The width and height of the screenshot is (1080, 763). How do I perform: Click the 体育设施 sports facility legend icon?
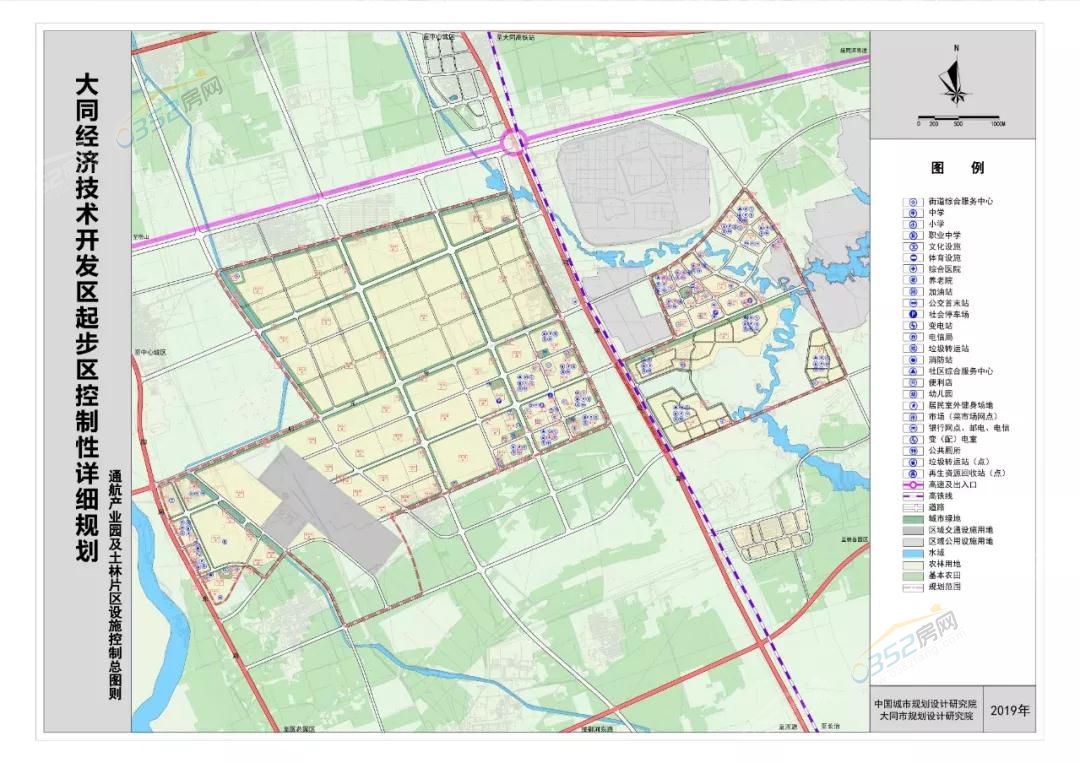(x=912, y=257)
